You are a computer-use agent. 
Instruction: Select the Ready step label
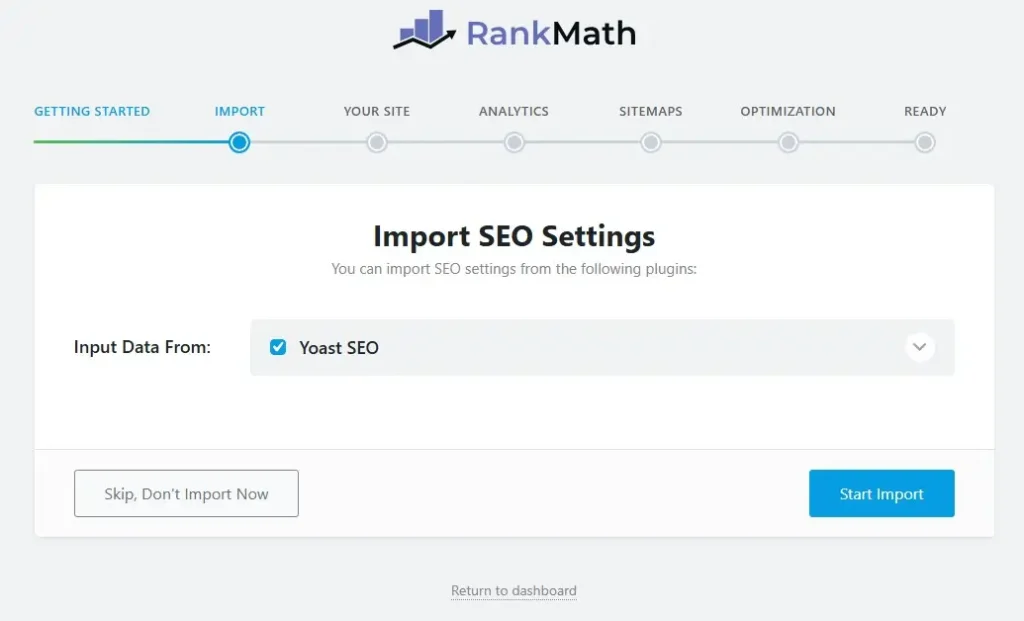point(925,111)
